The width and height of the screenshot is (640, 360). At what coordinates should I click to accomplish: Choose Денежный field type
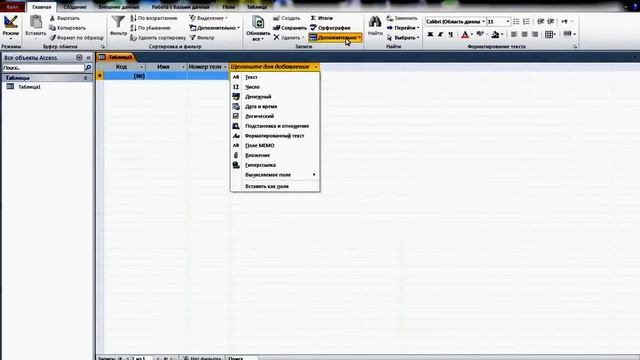point(275,97)
